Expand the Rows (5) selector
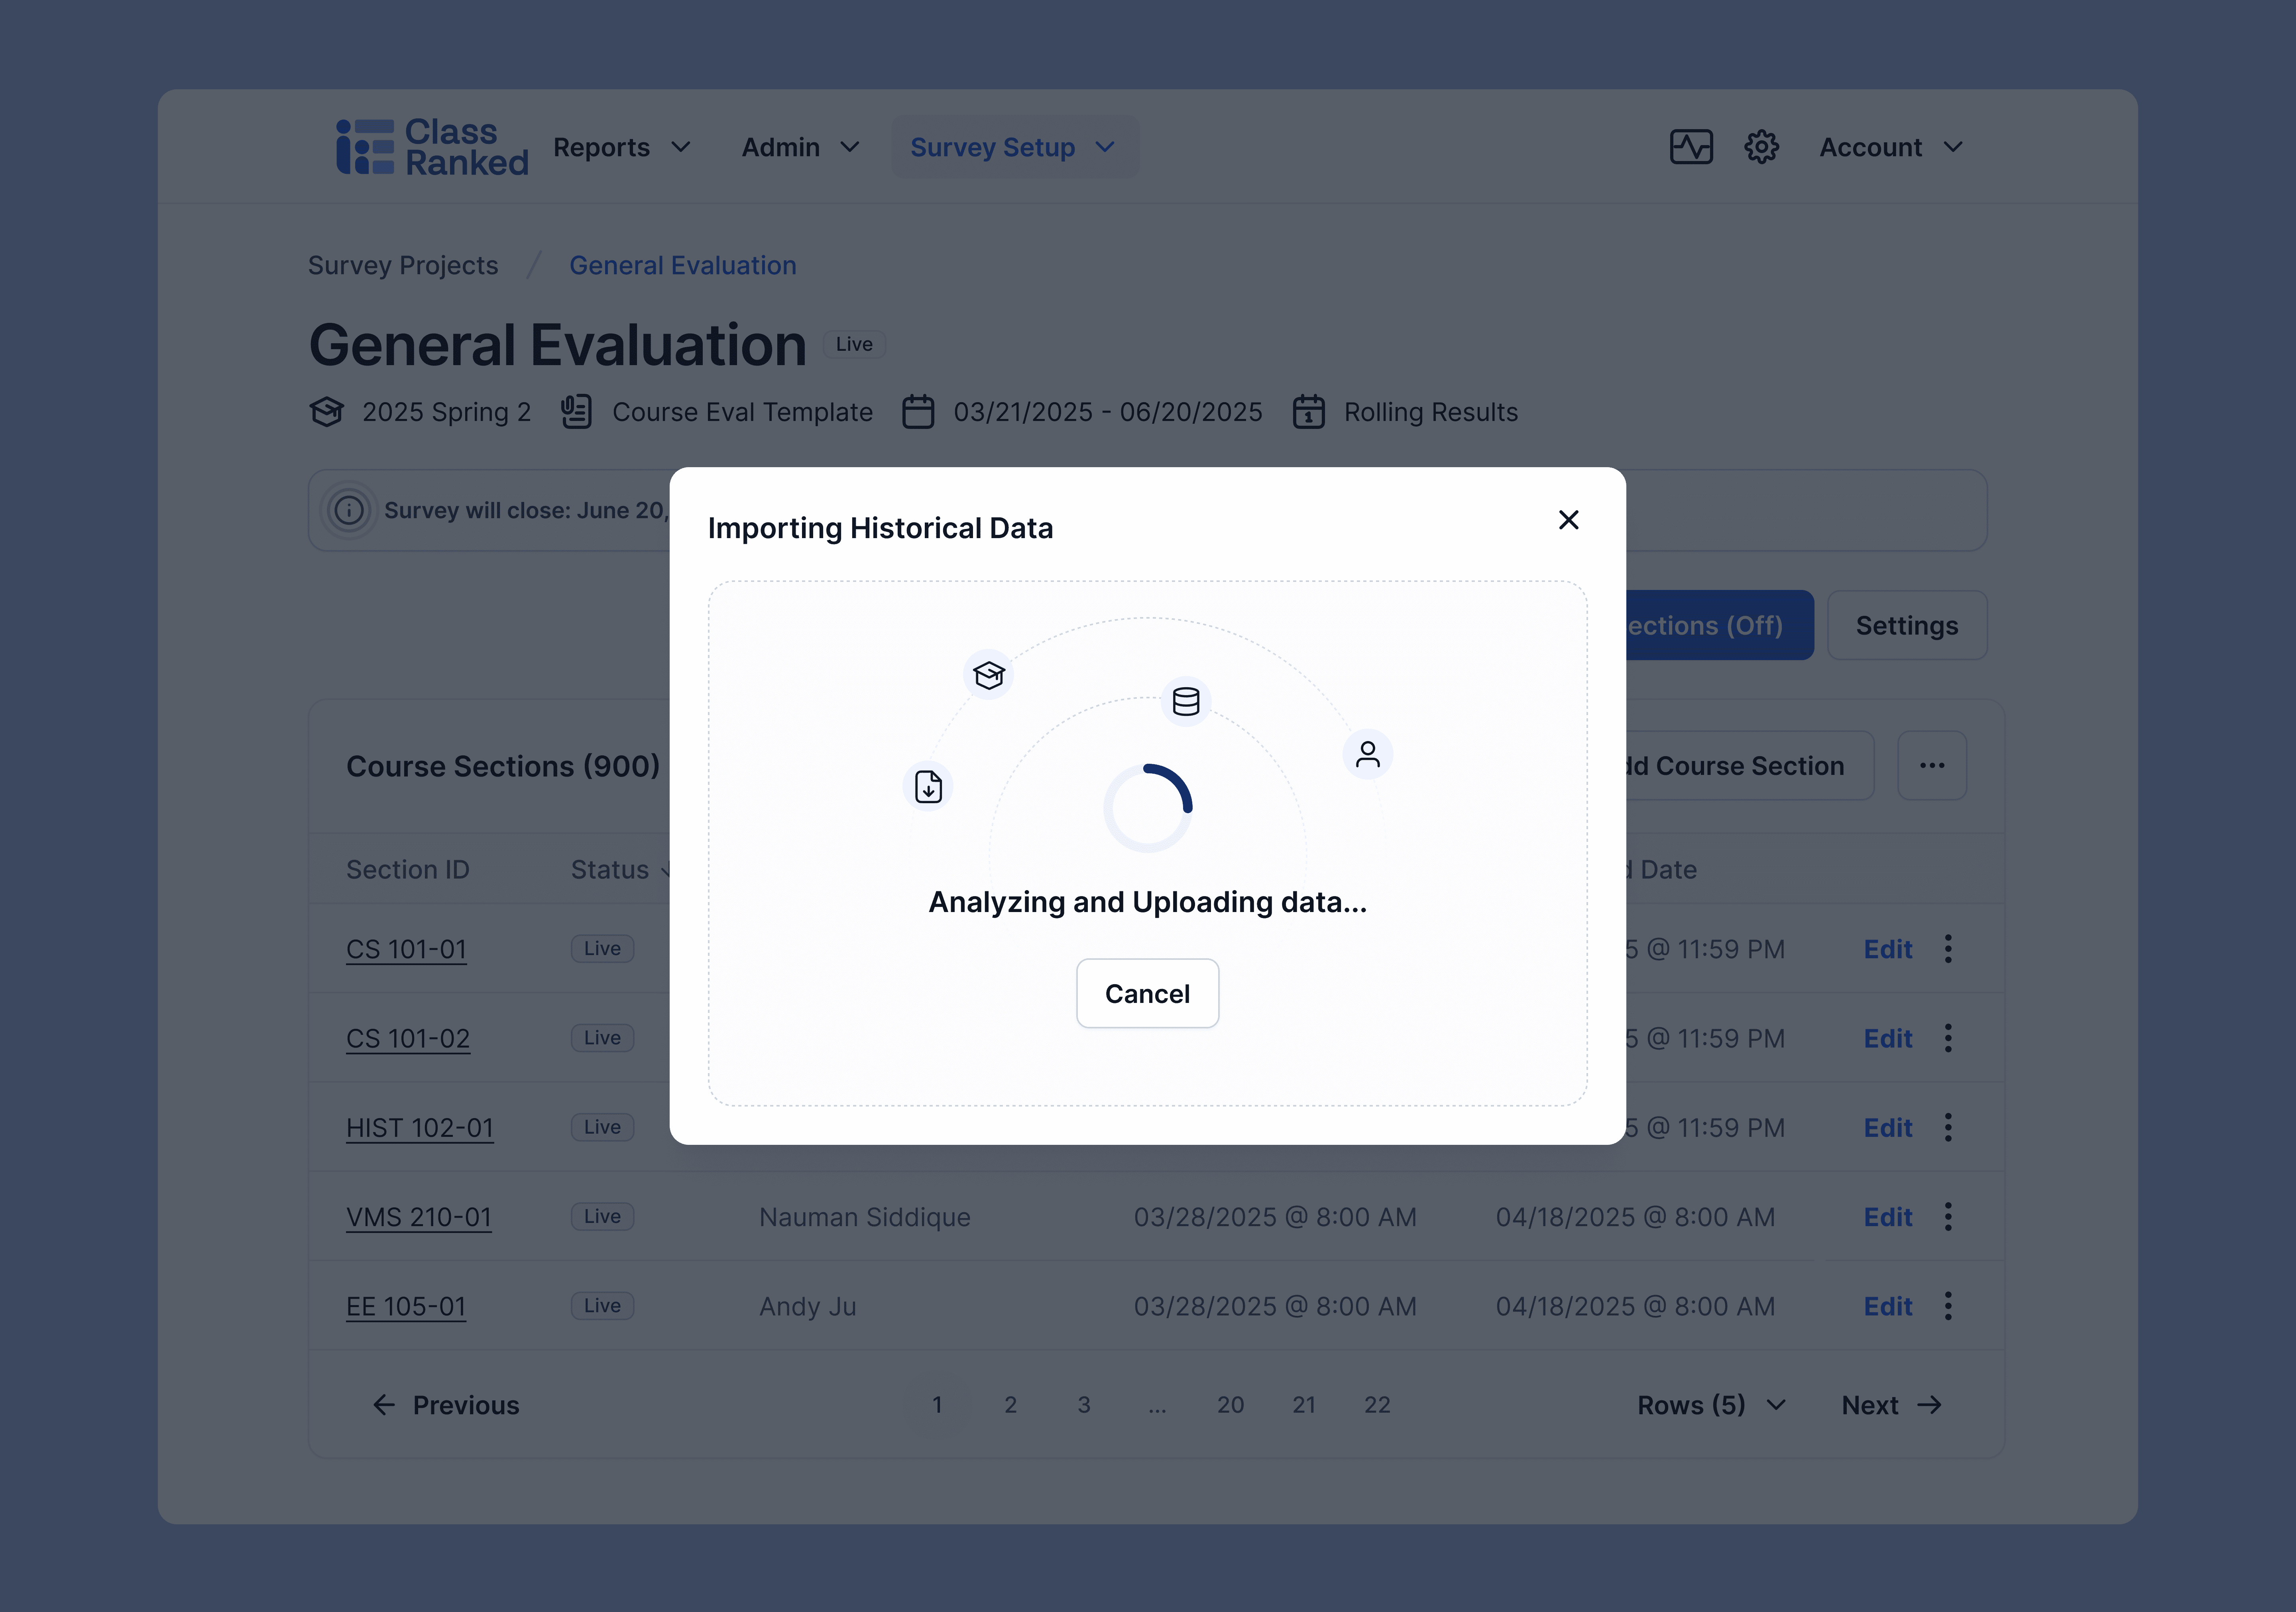 tap(1711, 1405)
